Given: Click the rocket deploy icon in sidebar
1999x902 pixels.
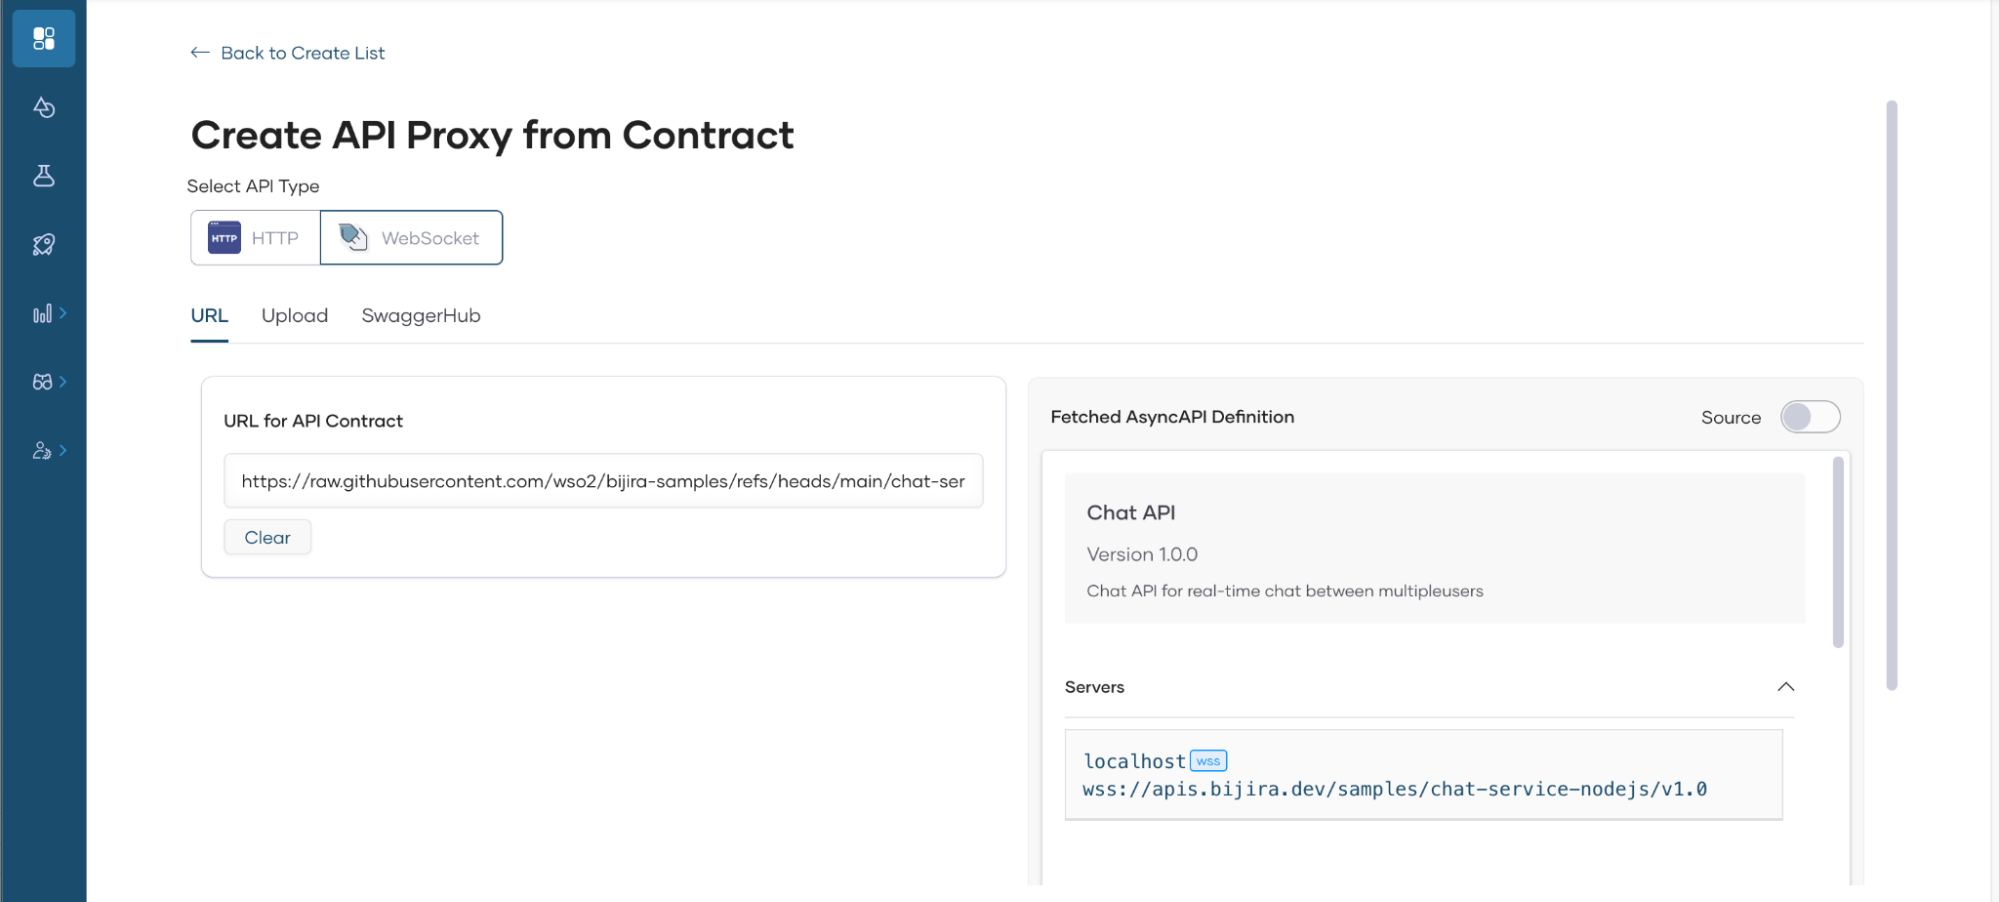Looking at the screenshot, I should coord(44,244).
